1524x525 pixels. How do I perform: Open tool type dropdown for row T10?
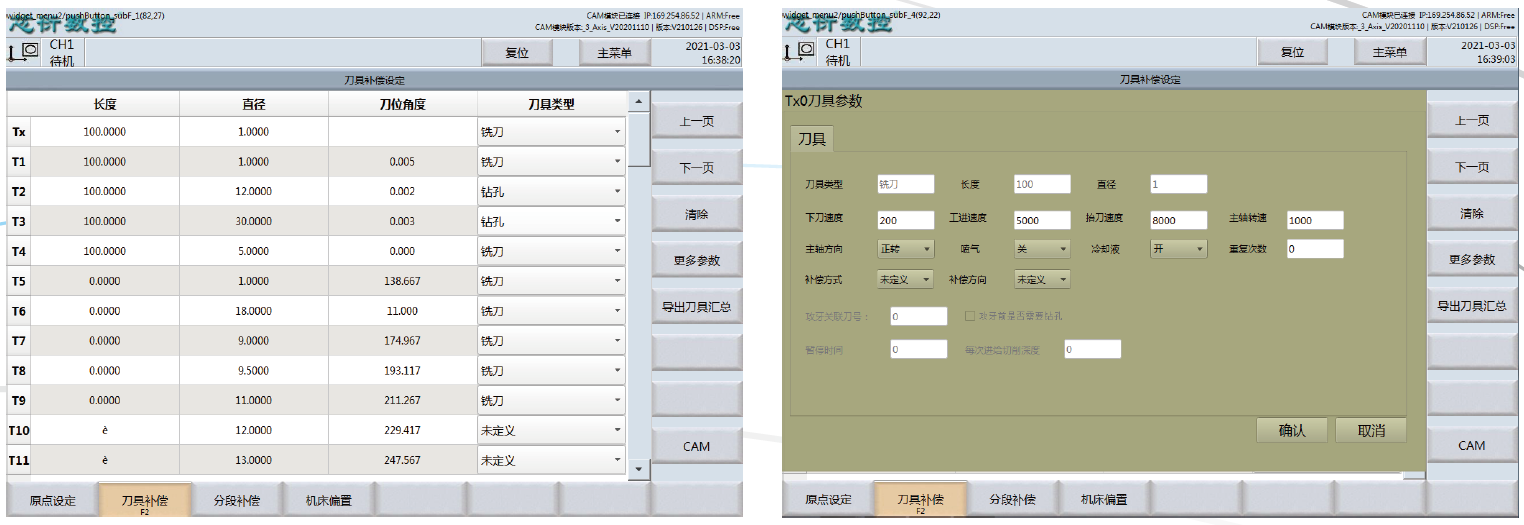[x=551, y=431]
